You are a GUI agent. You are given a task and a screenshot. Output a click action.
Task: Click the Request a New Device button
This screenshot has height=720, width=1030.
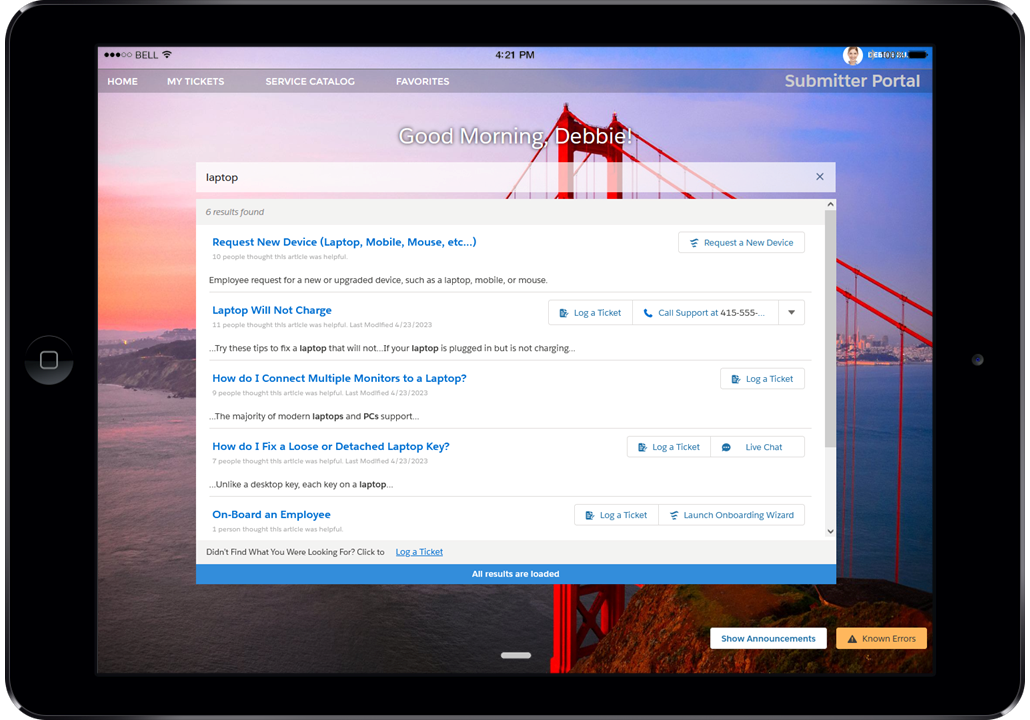click(x=741, y=243)
